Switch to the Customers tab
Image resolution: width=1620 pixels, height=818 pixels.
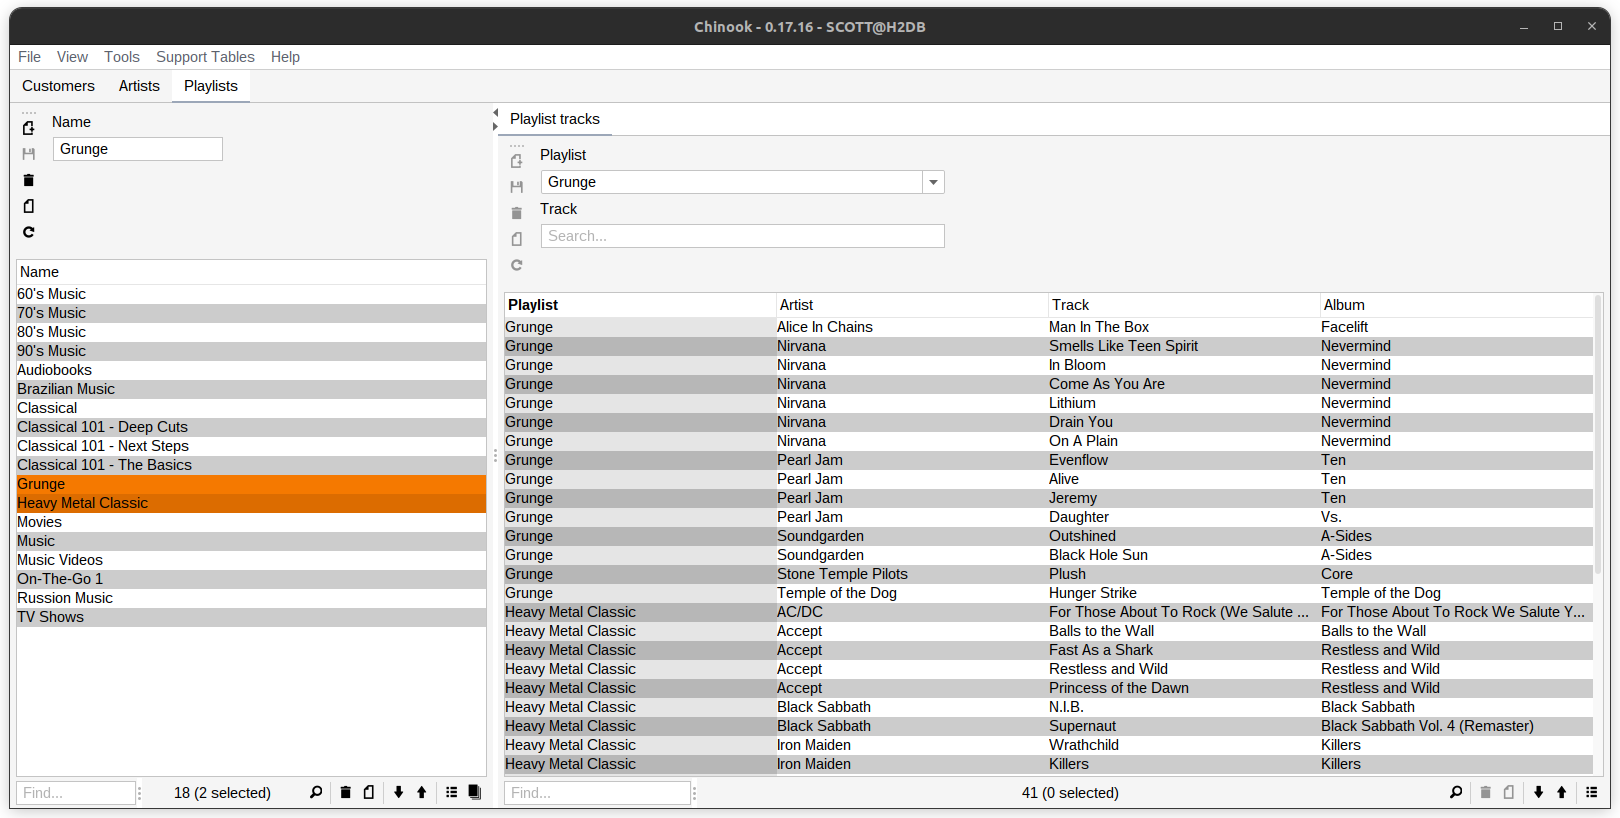pos(58,86)
